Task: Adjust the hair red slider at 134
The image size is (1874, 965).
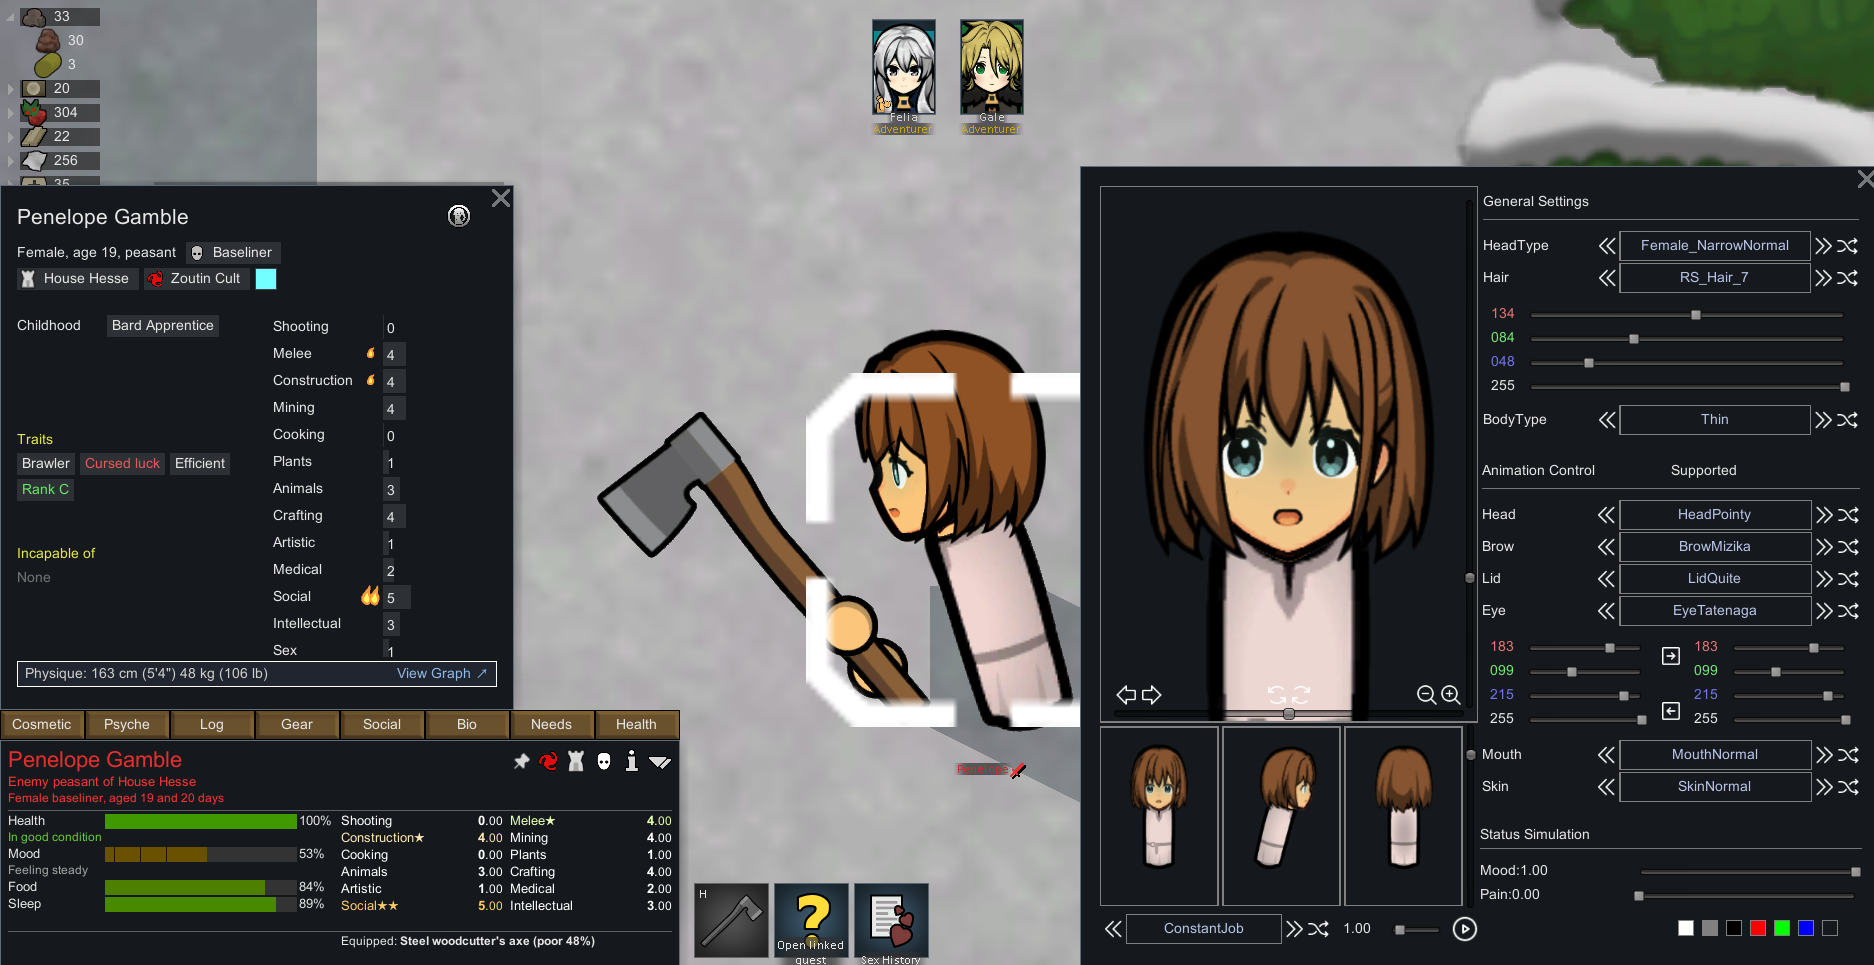Action: coord(1687,315)
